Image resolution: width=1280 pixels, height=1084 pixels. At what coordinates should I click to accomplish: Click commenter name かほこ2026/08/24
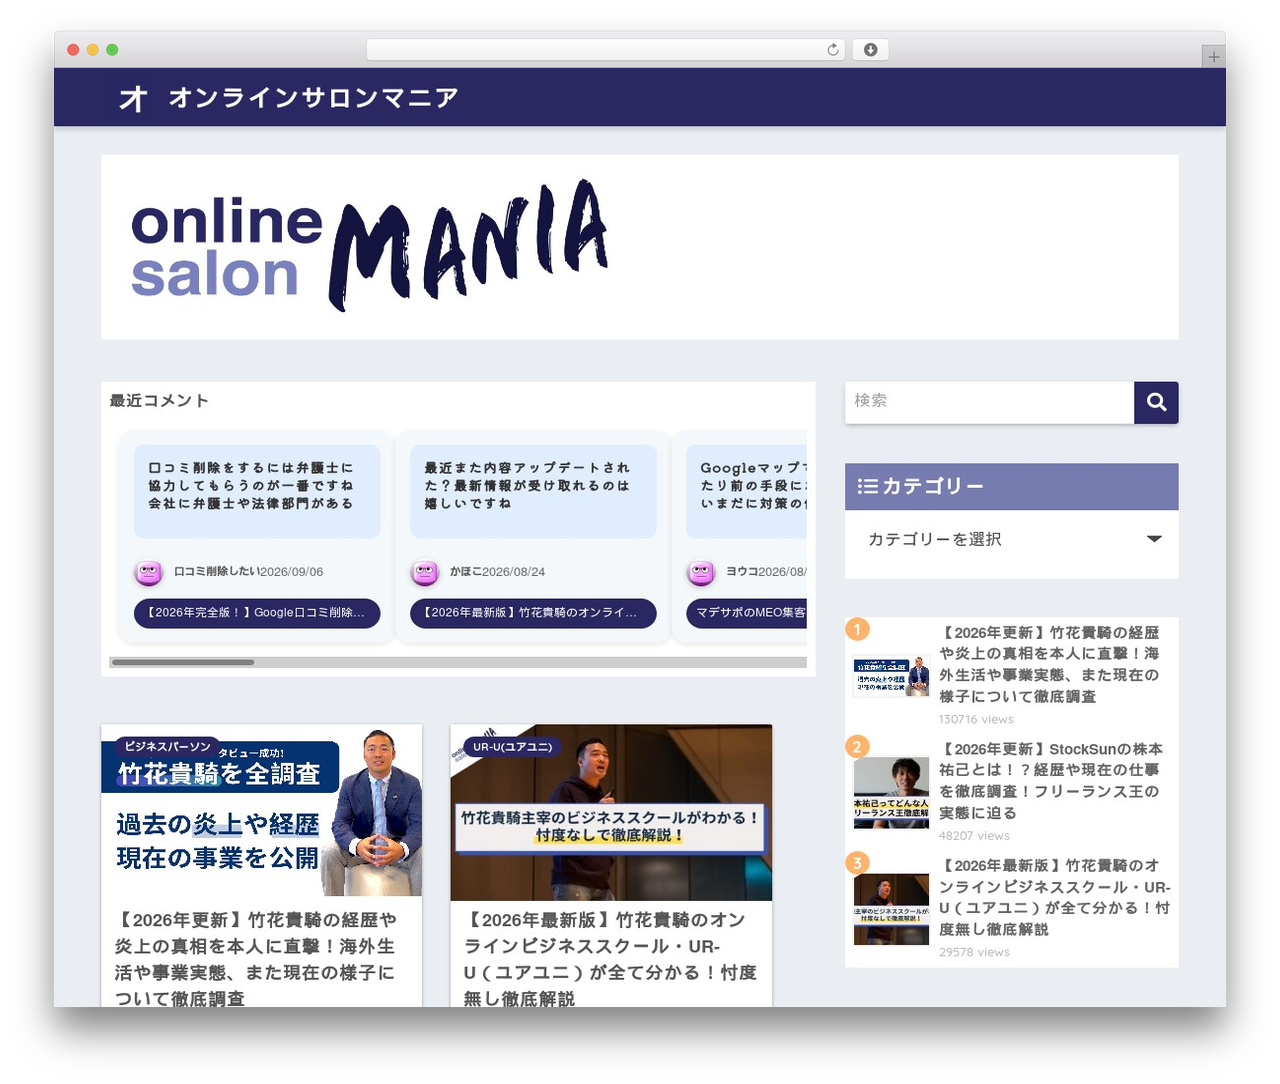[x=497, y=572]
